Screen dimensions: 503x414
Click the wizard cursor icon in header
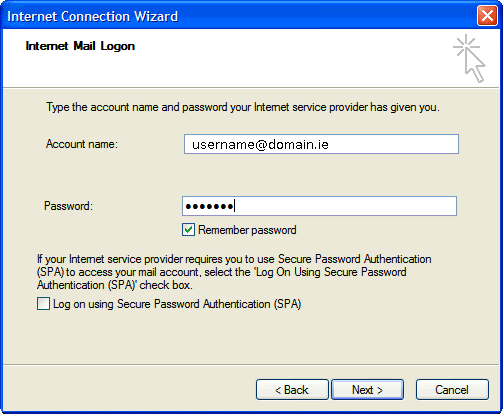470,58
